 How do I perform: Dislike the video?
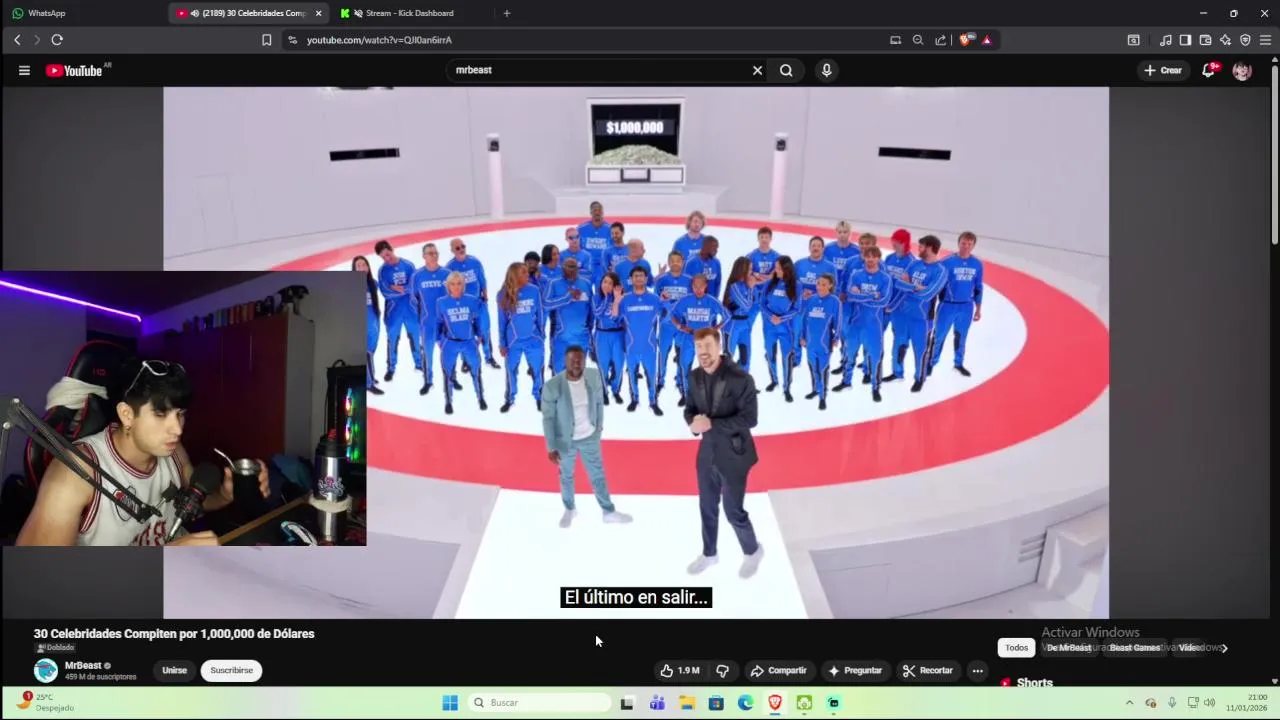(722, 670)
